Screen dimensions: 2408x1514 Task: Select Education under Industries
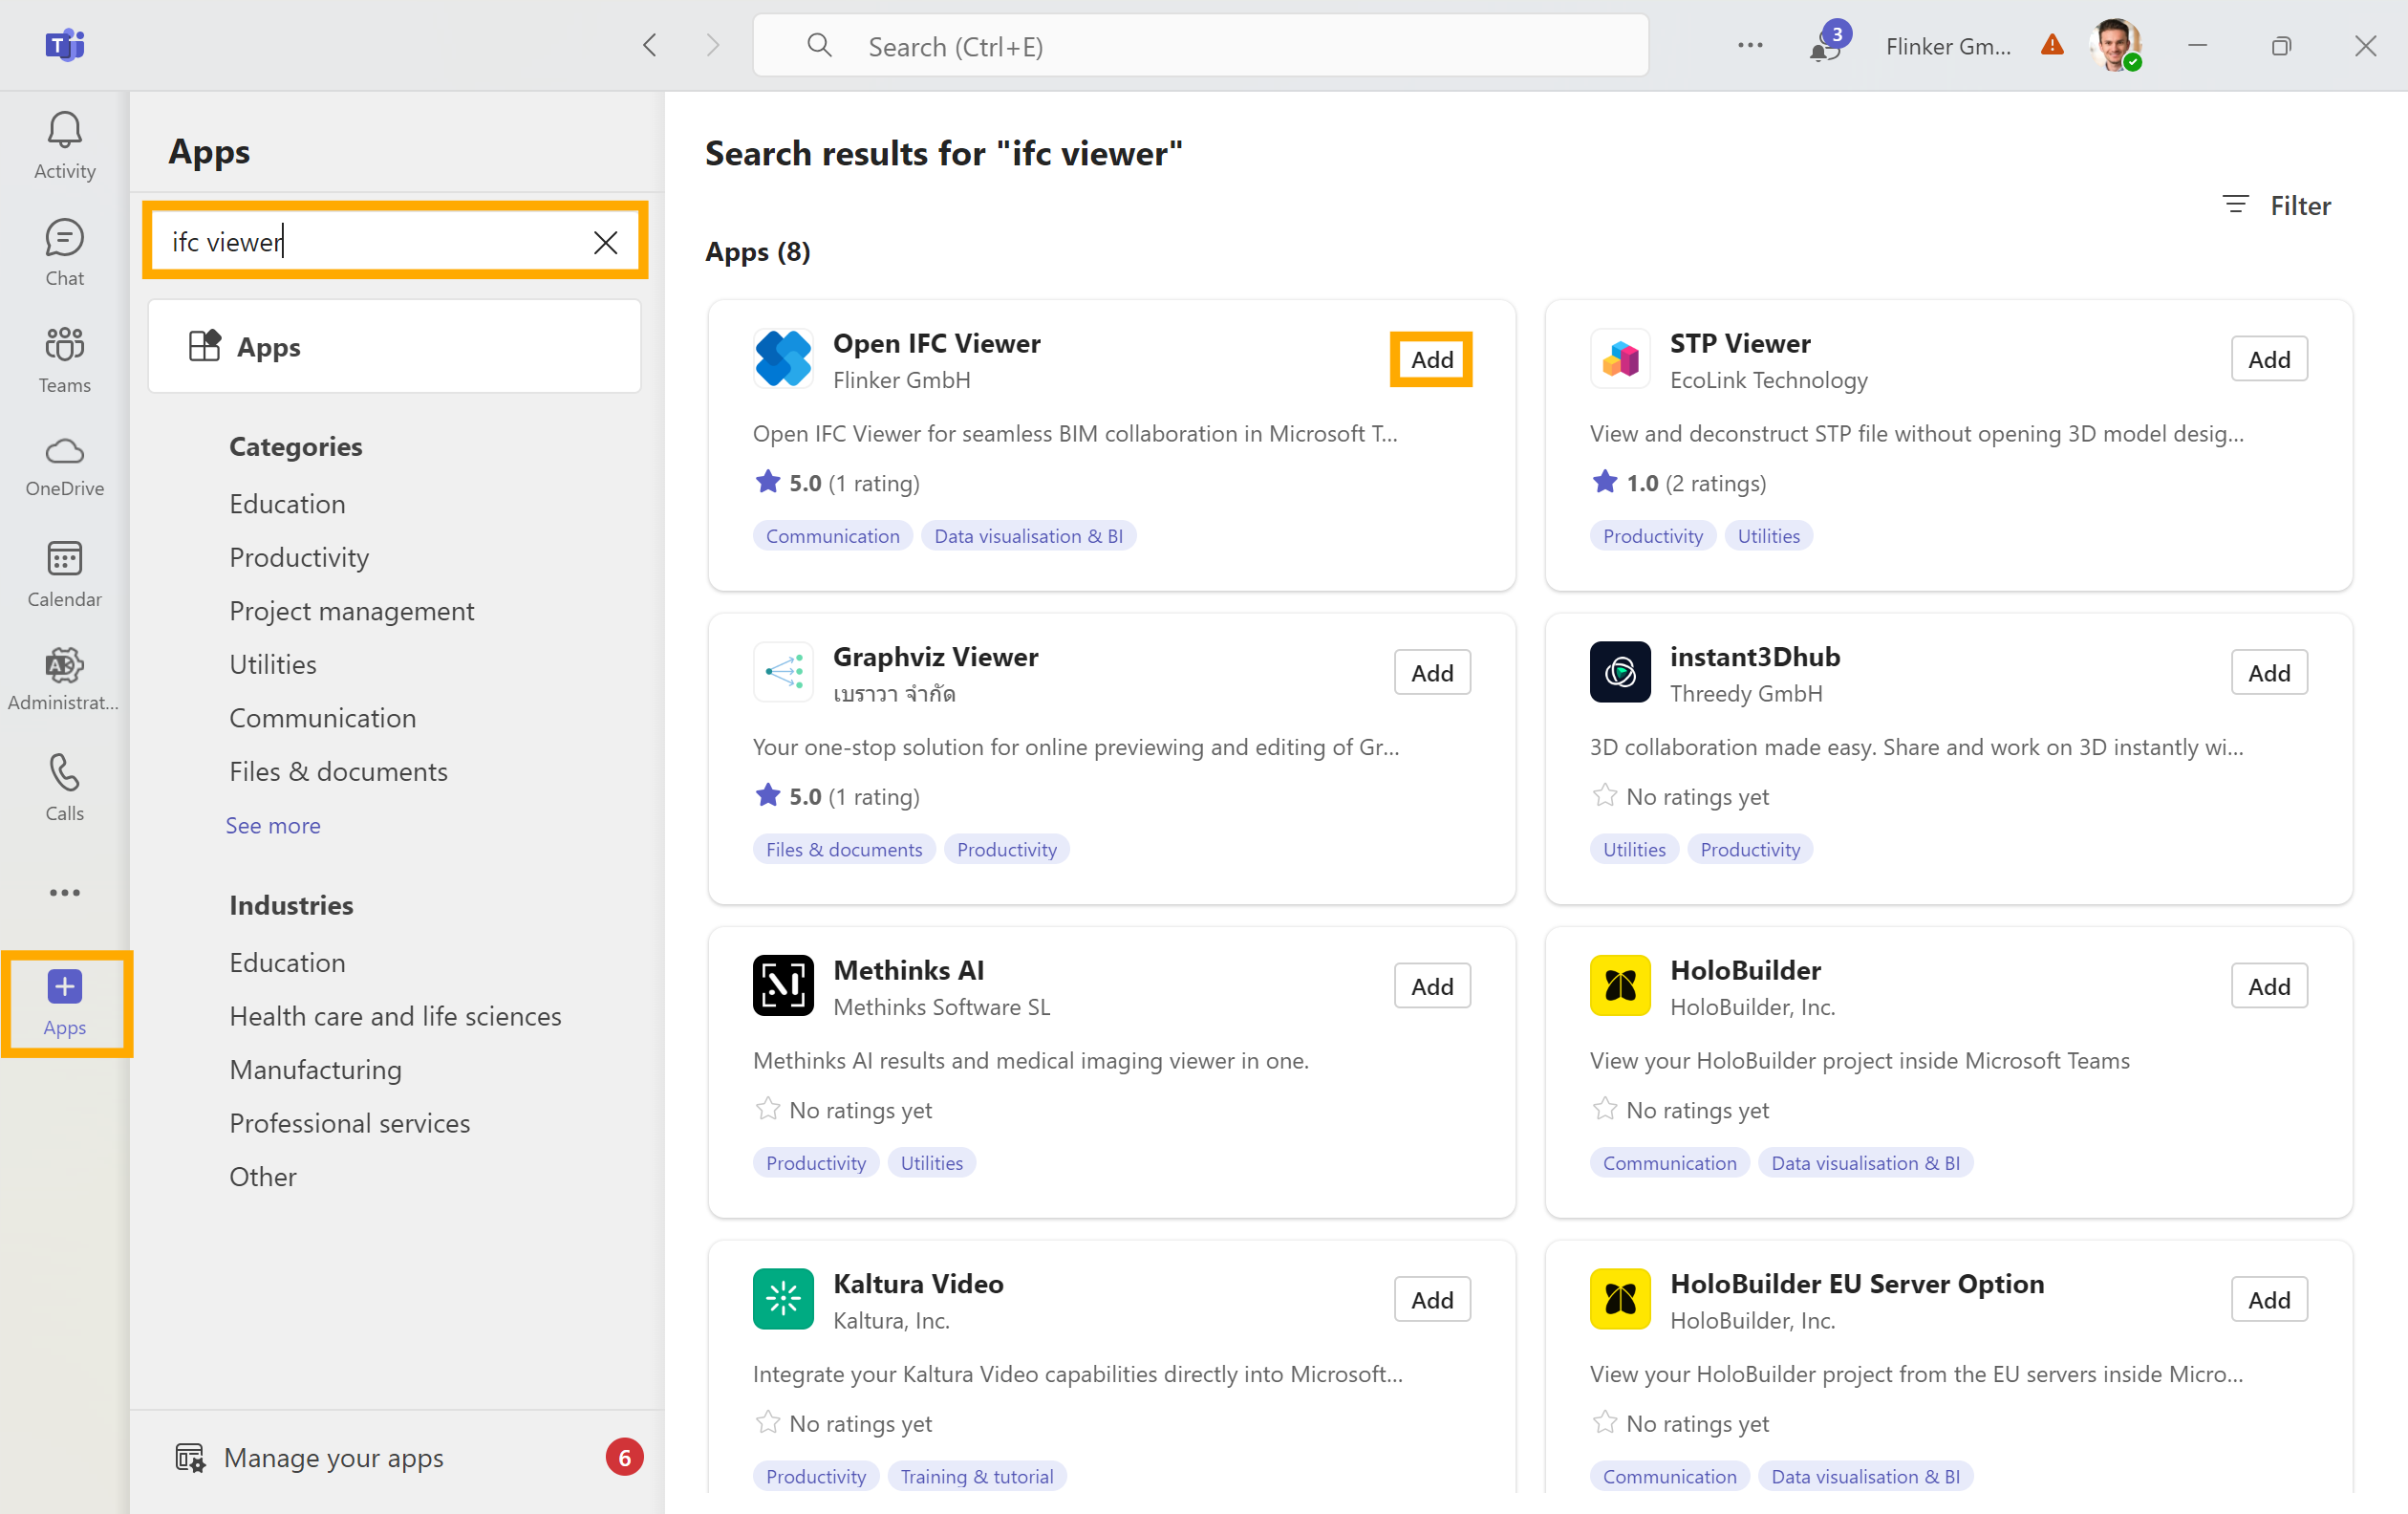(x=287, y=962)
